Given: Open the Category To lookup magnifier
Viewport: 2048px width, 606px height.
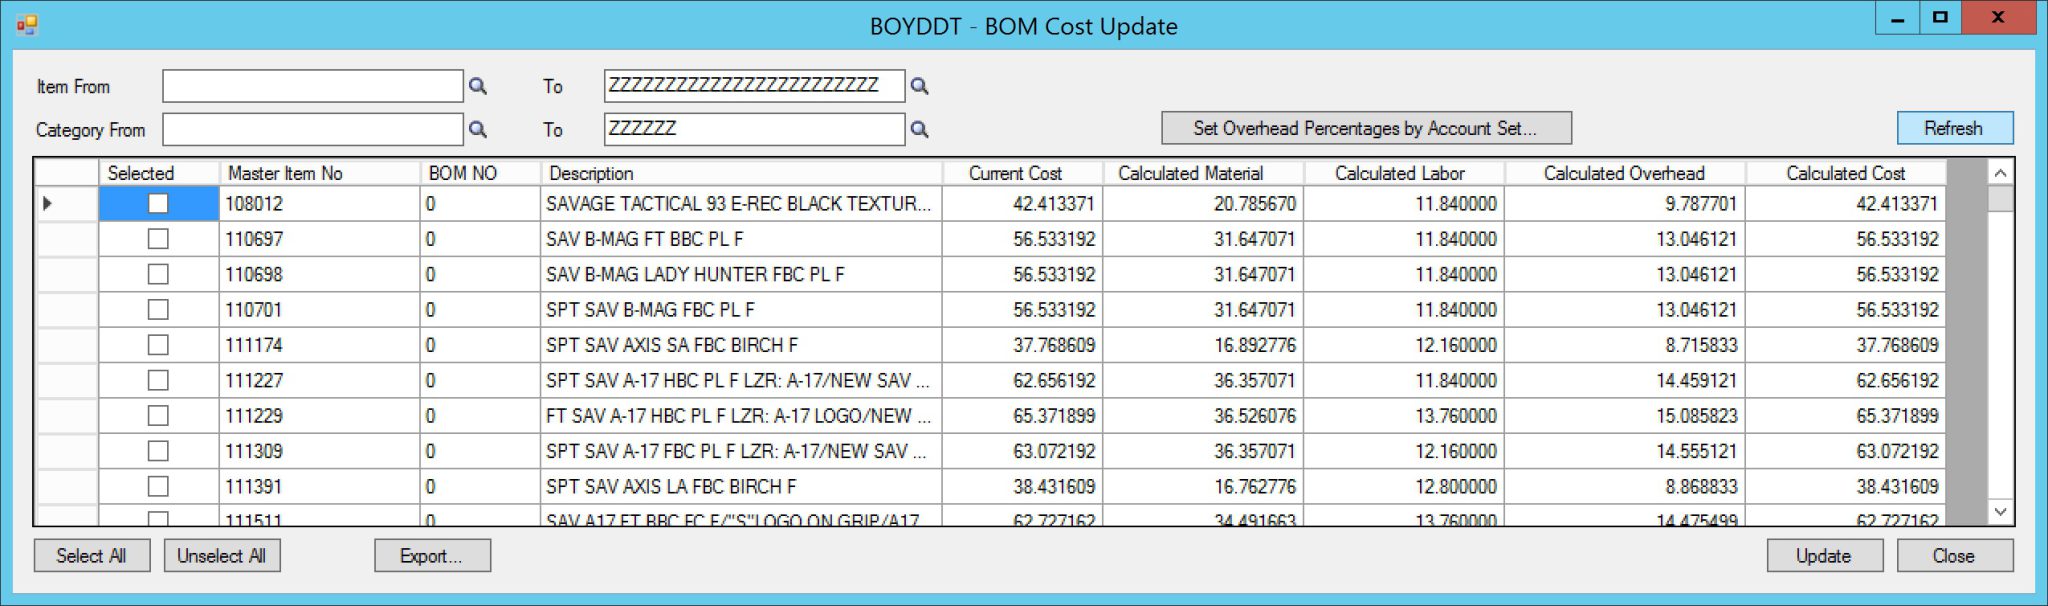Looking at the screenshot, I should pos(920,129).
